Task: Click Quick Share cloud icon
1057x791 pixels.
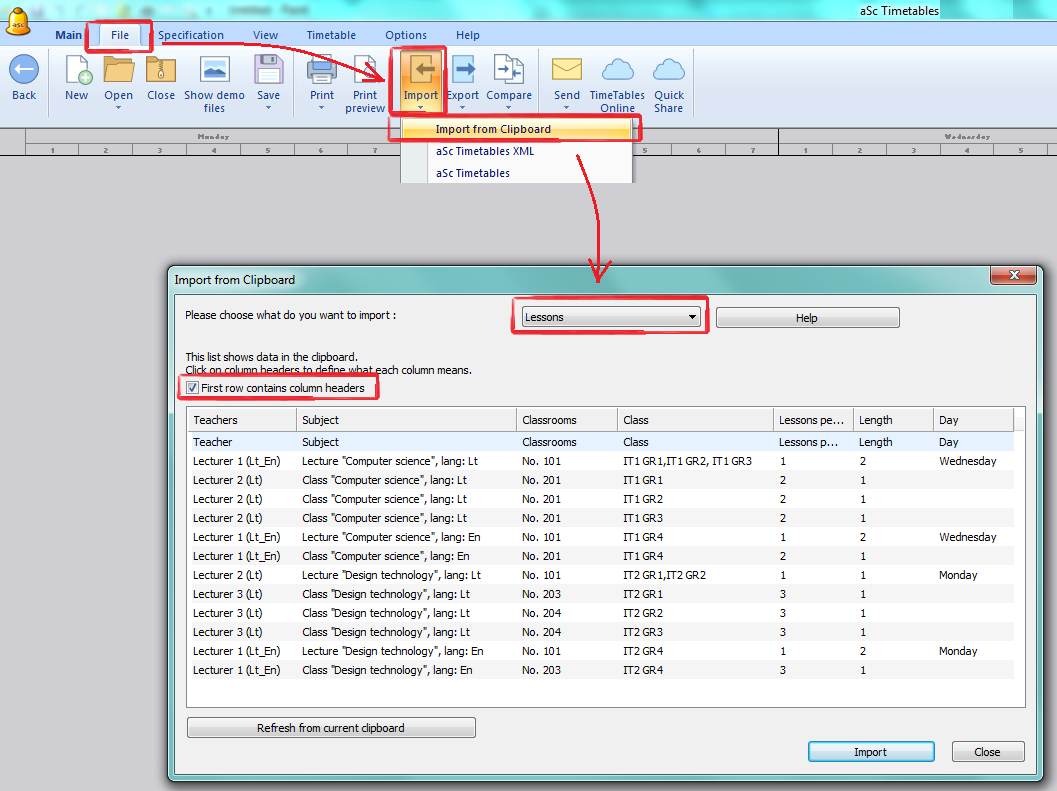Action: pyautogui.click(x=669, y=69)
